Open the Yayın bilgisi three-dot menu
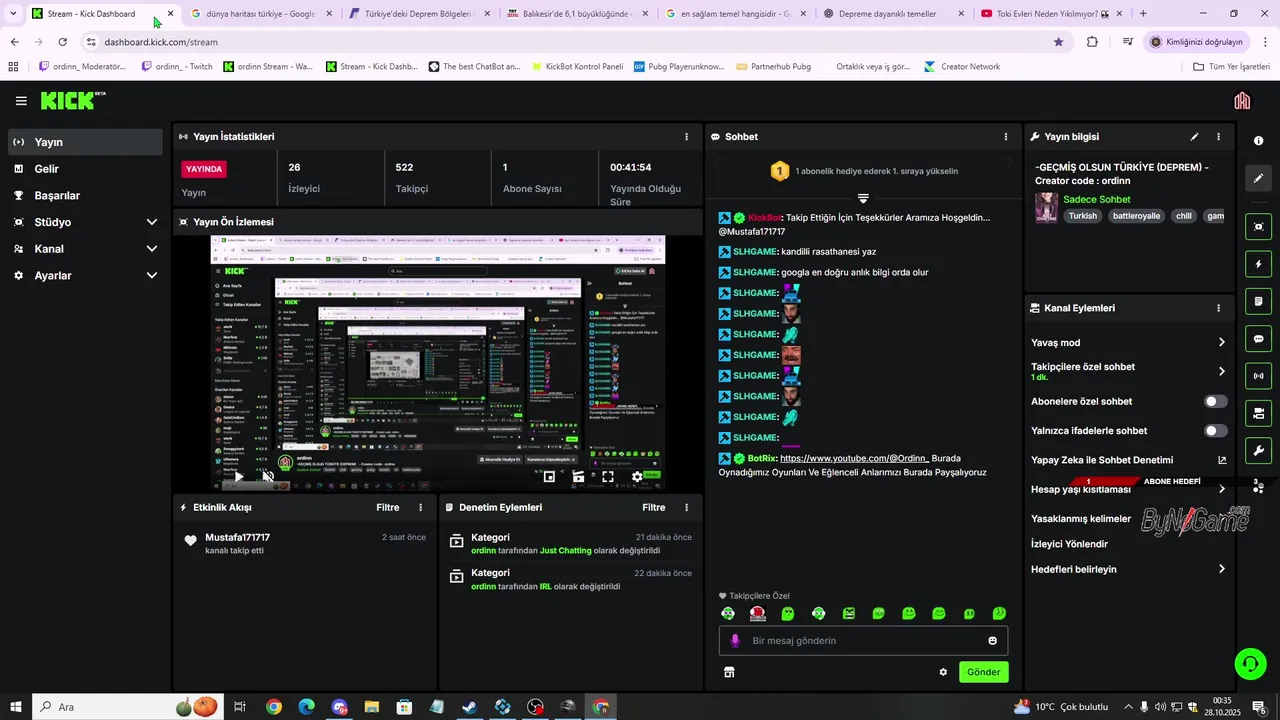The image size is (1280, 720). (x=1218, y=137)
